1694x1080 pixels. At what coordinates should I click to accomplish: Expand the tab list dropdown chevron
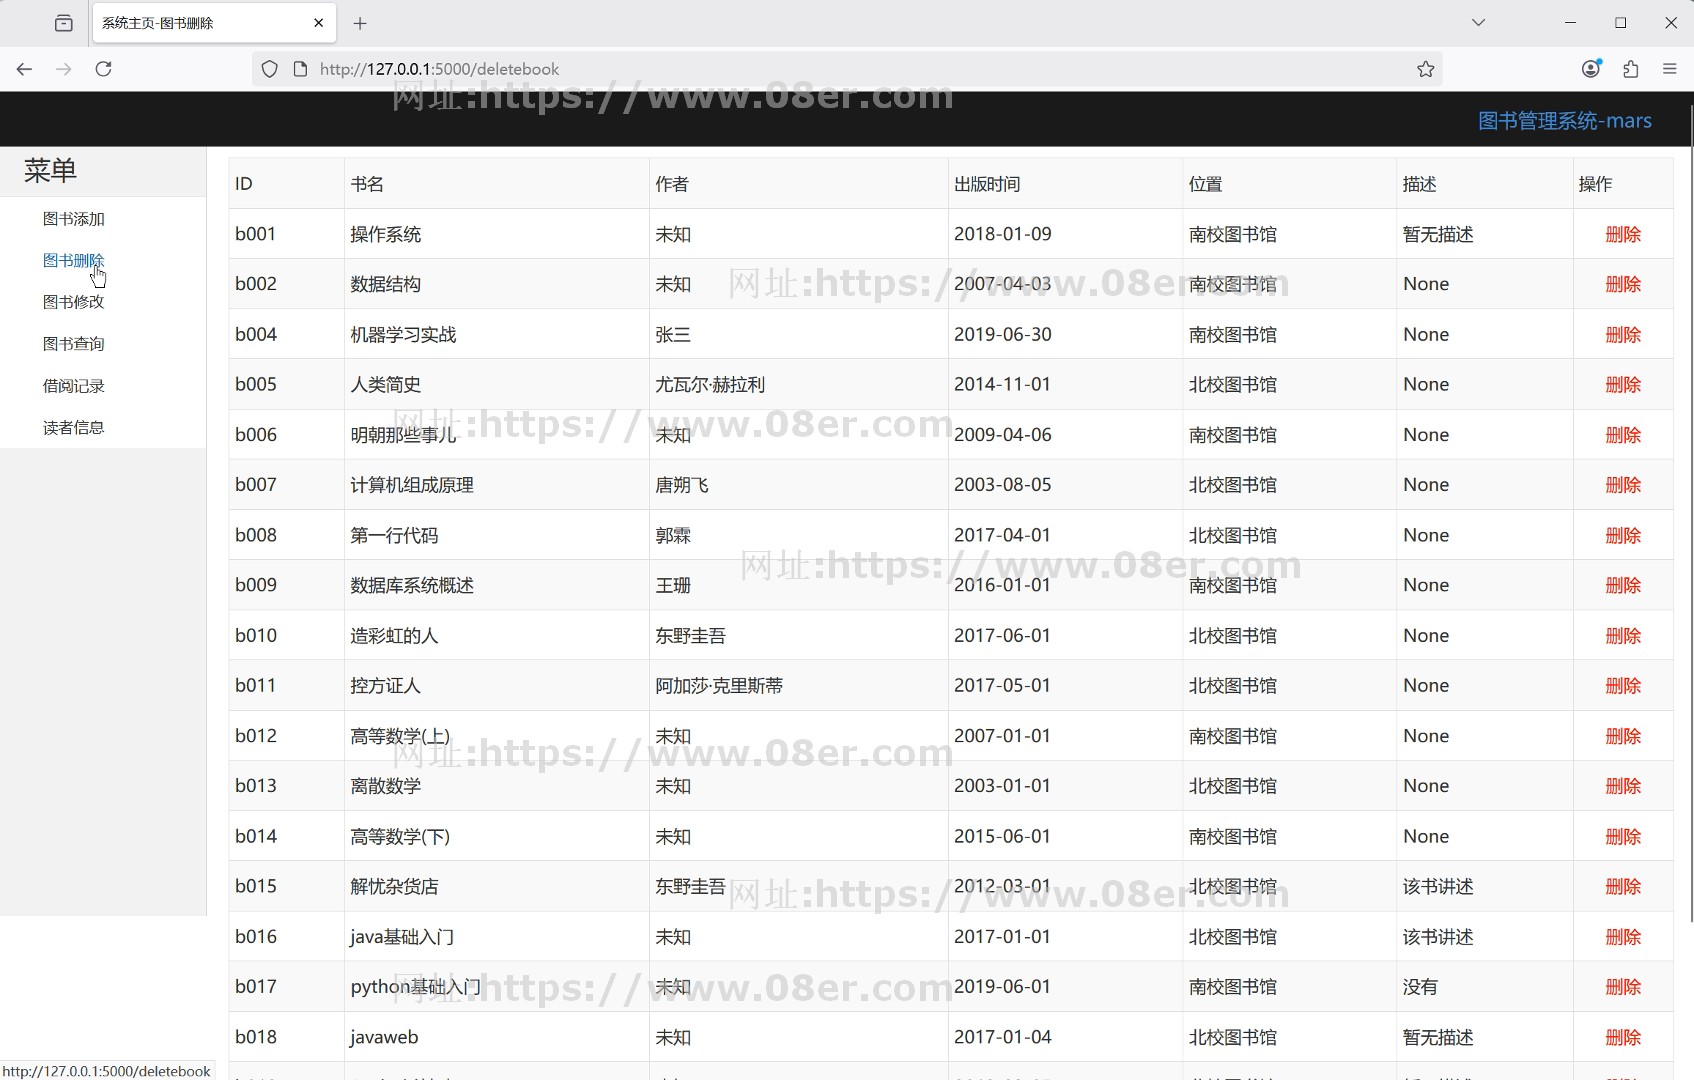tap(1477, 22)
